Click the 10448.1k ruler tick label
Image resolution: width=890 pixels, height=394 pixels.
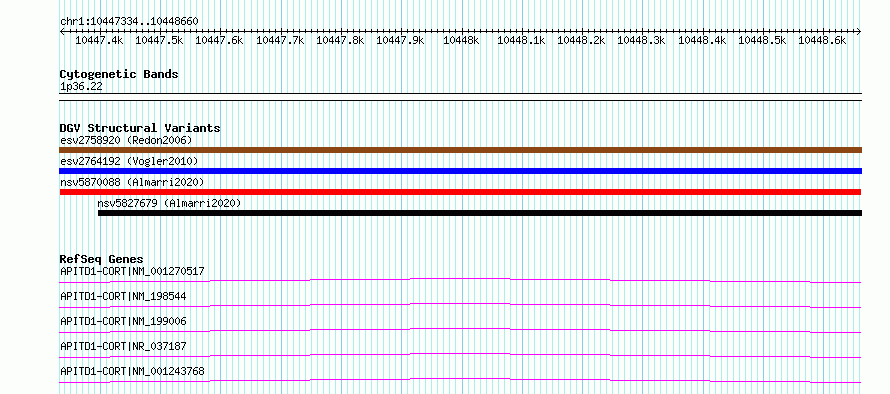pyautogui.click(x=521, y=40)
